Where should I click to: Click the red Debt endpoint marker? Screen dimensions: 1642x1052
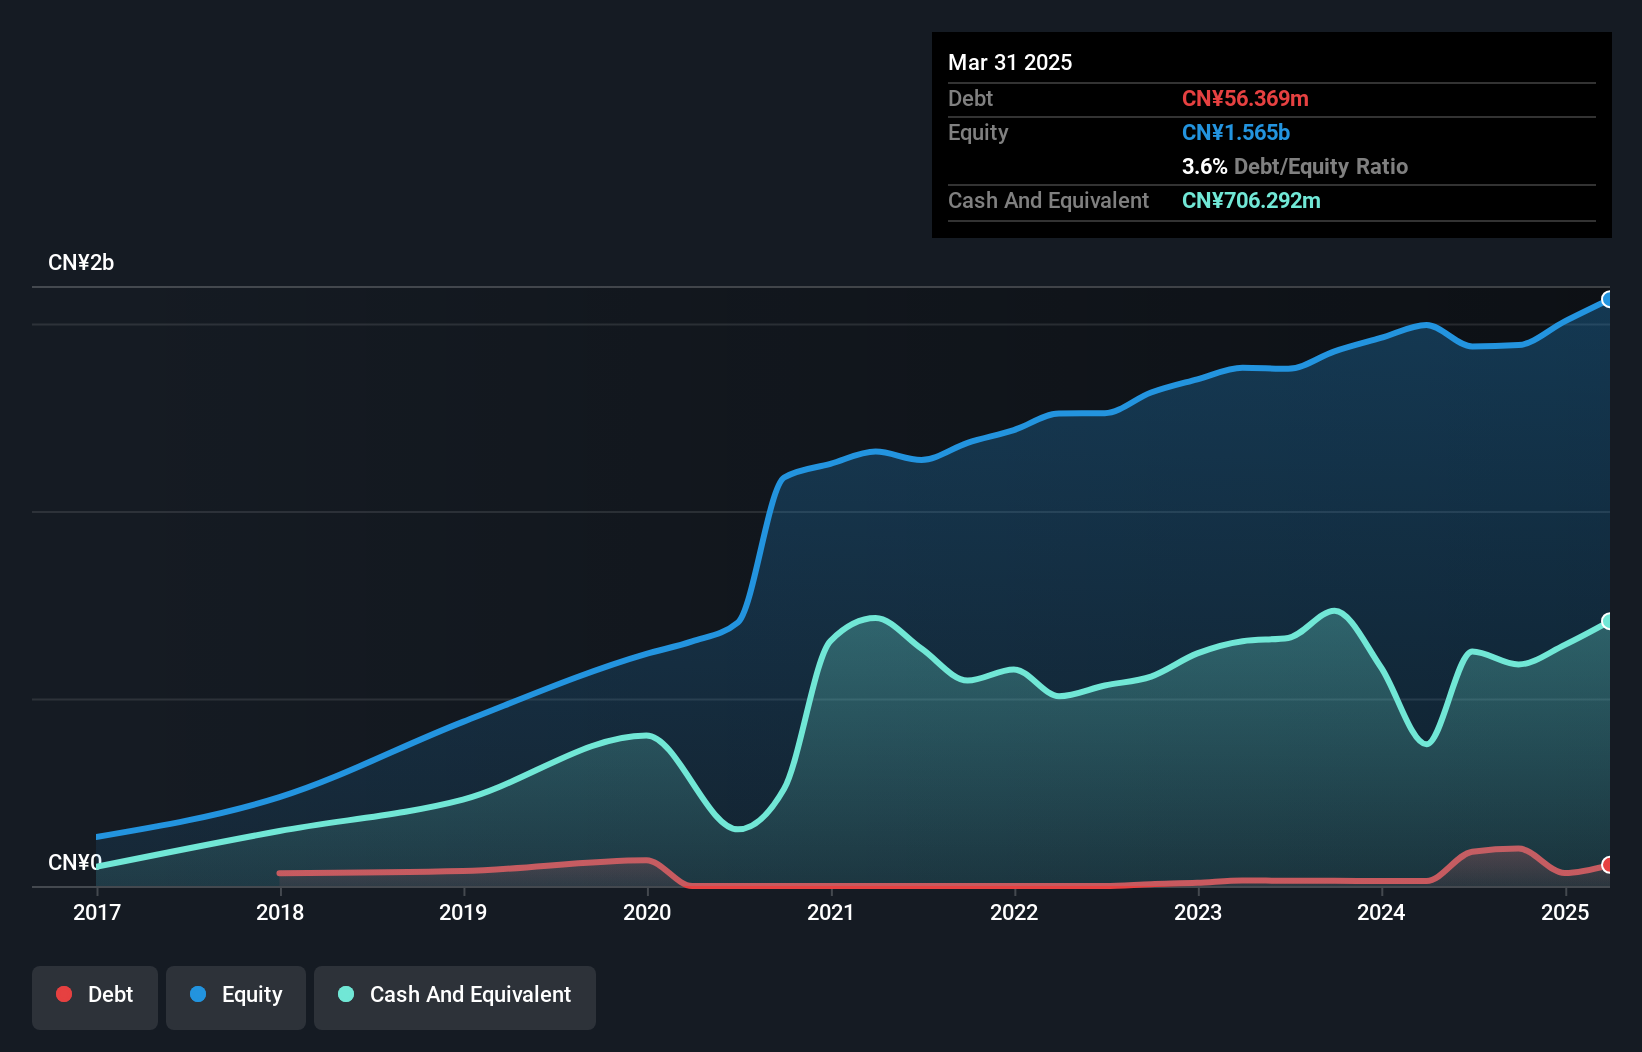pyautogui.click(x=1607, y=864)
